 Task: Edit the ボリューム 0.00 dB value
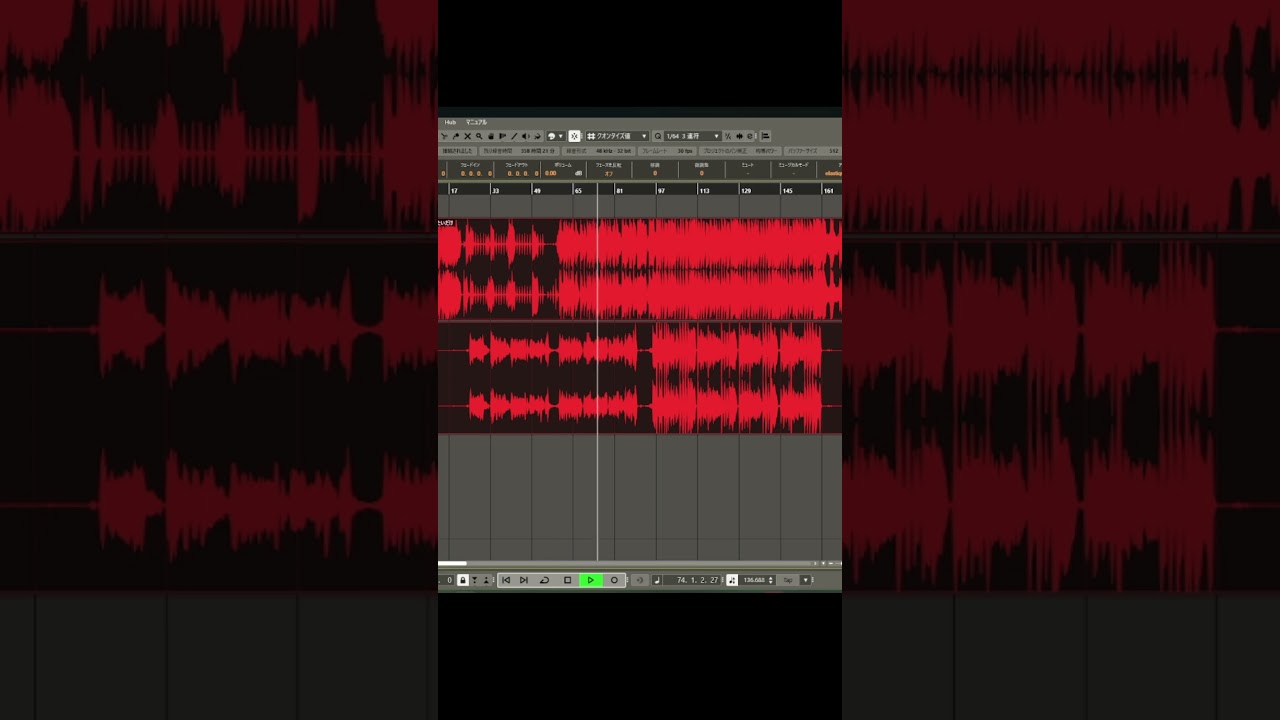click(x=550, y=173)
